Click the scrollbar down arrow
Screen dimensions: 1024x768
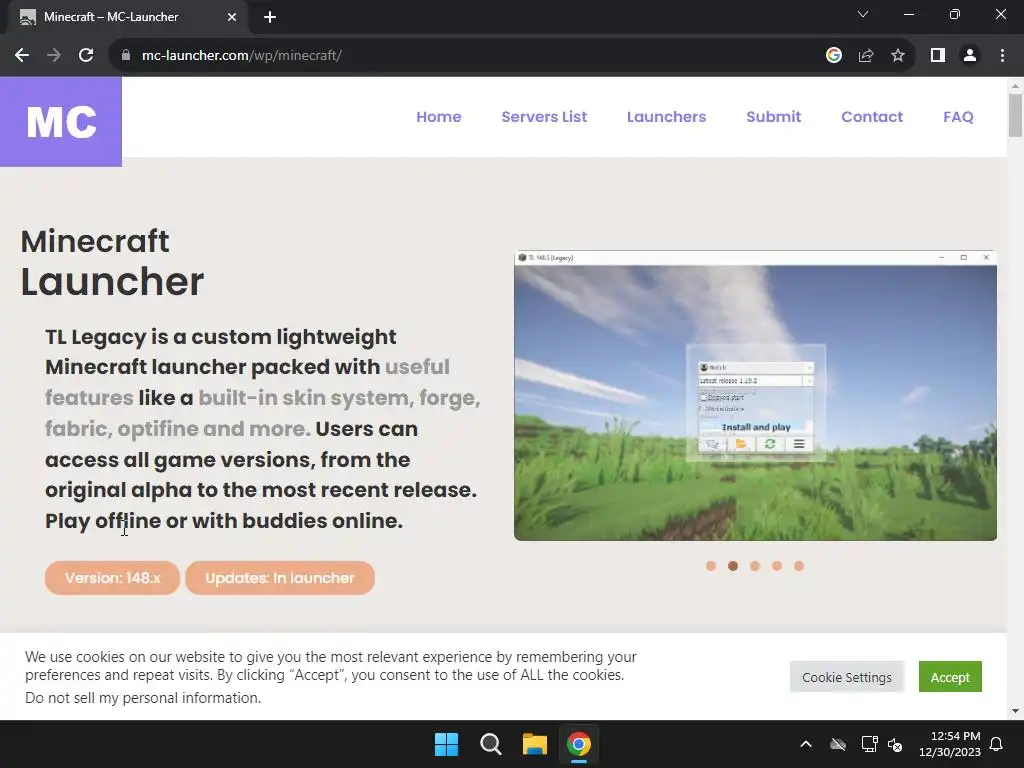(1015, 711)
